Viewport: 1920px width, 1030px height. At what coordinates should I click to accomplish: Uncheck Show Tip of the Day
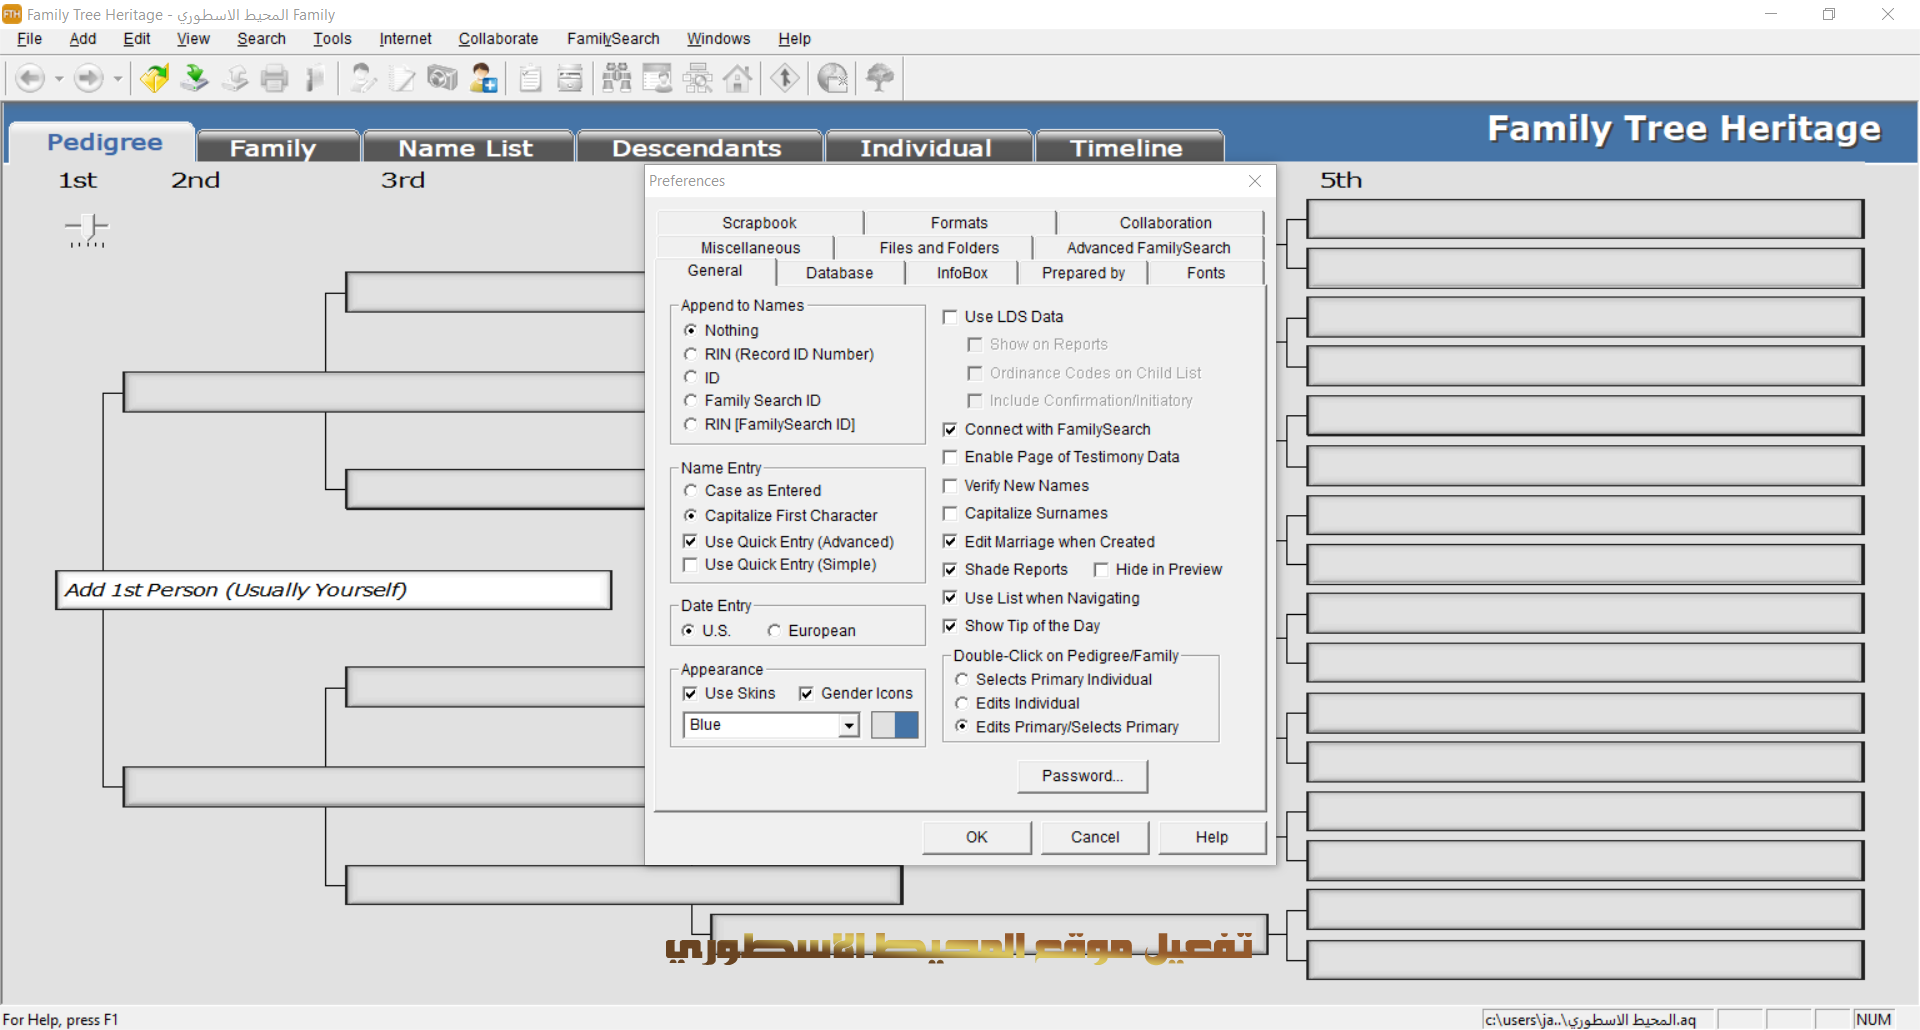(x=951, y=625)
